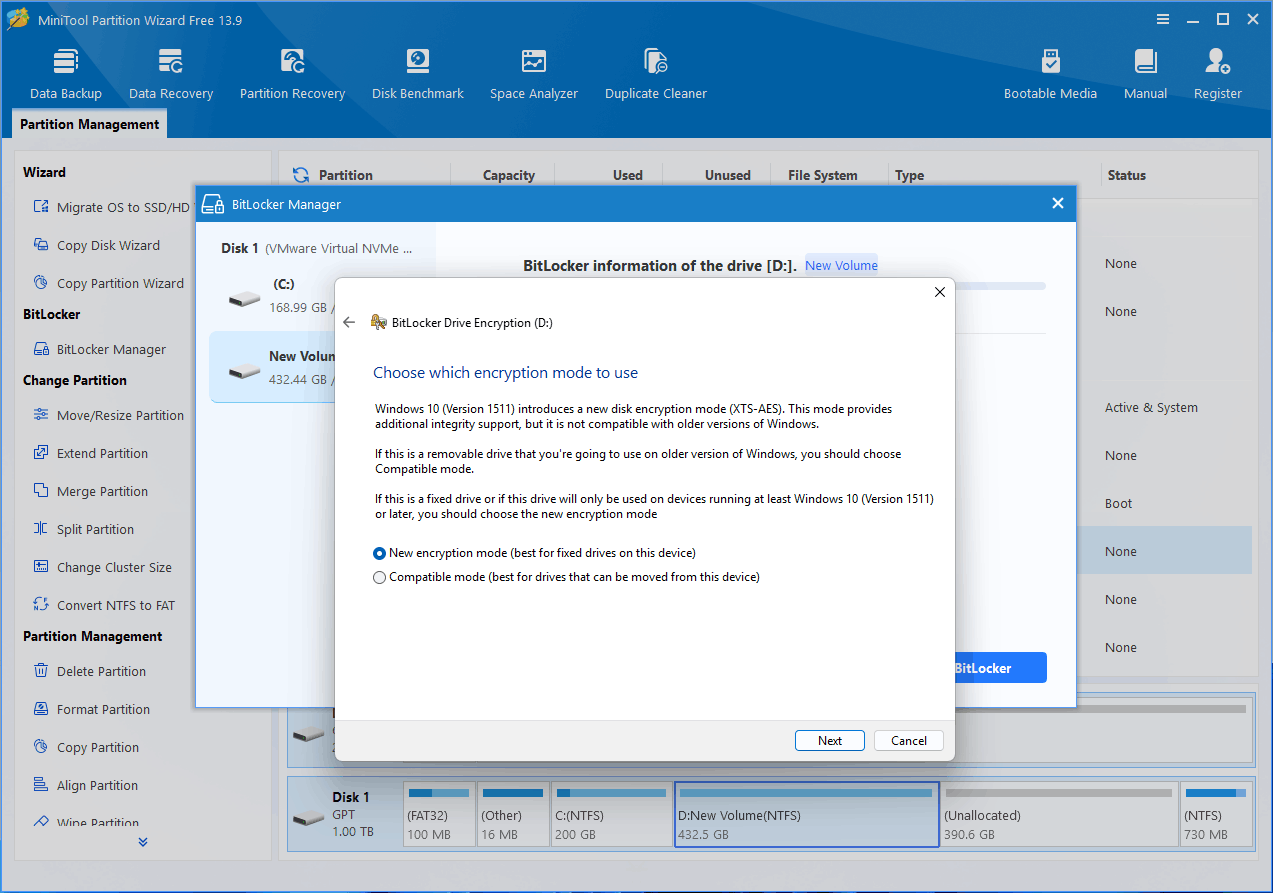
Task: Choose Align Partition
Action: click(x=85, y=785)
